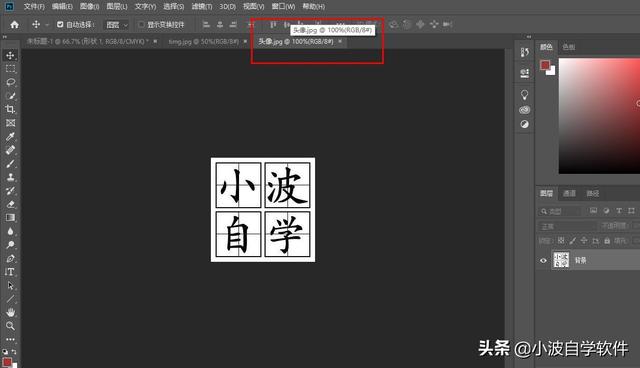The image size is (640, 368).
Task: Swap foreground and background colors arrow
Action: click(x=14, y=352)
